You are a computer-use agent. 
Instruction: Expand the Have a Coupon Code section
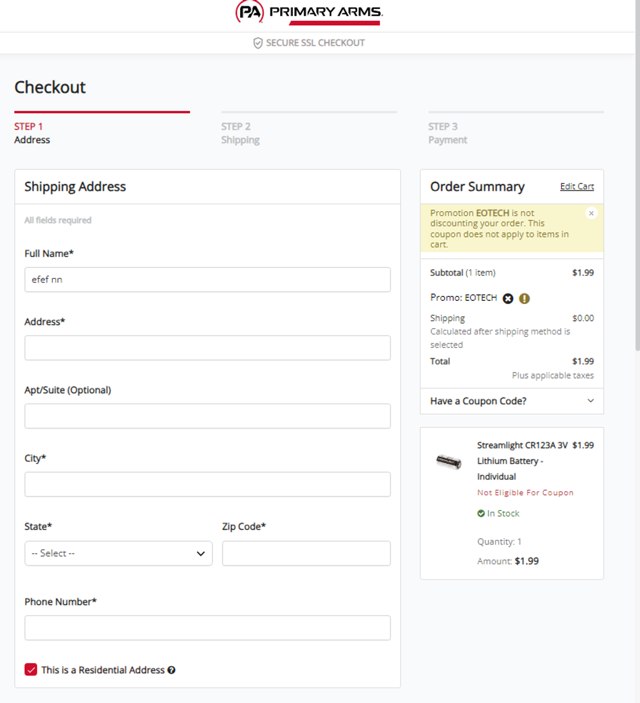point(511,401)
